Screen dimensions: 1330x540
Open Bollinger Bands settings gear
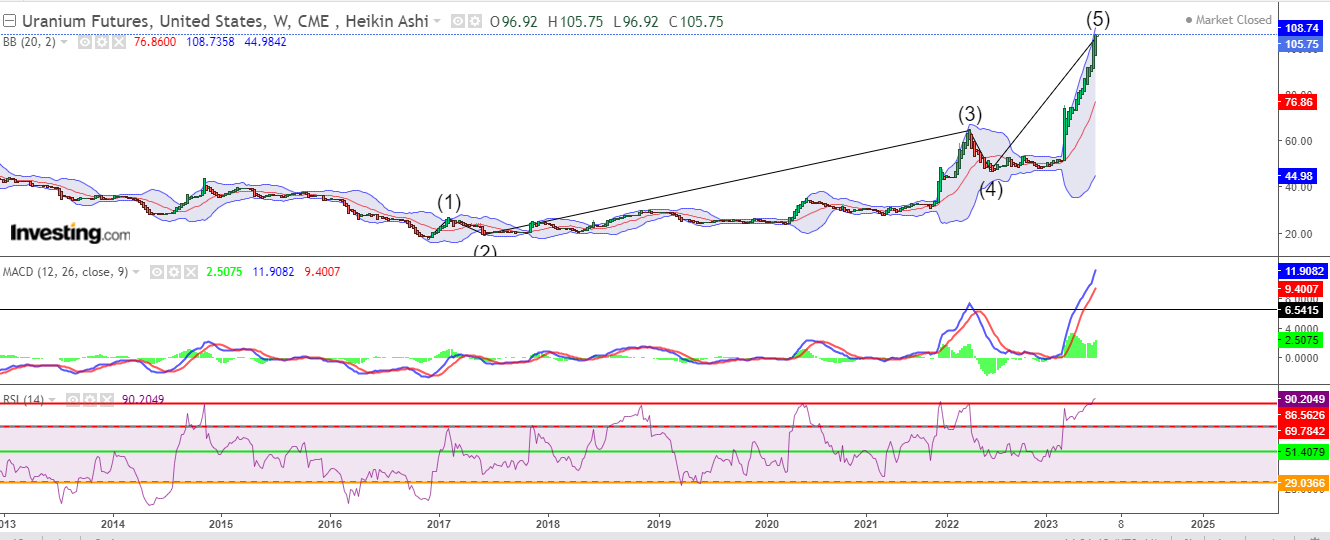tap(101, 42)
